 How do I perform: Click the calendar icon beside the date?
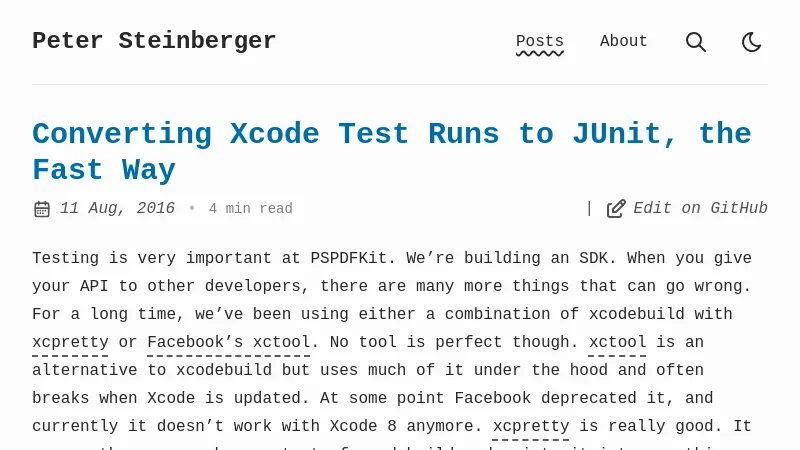(x=41, y=209)
